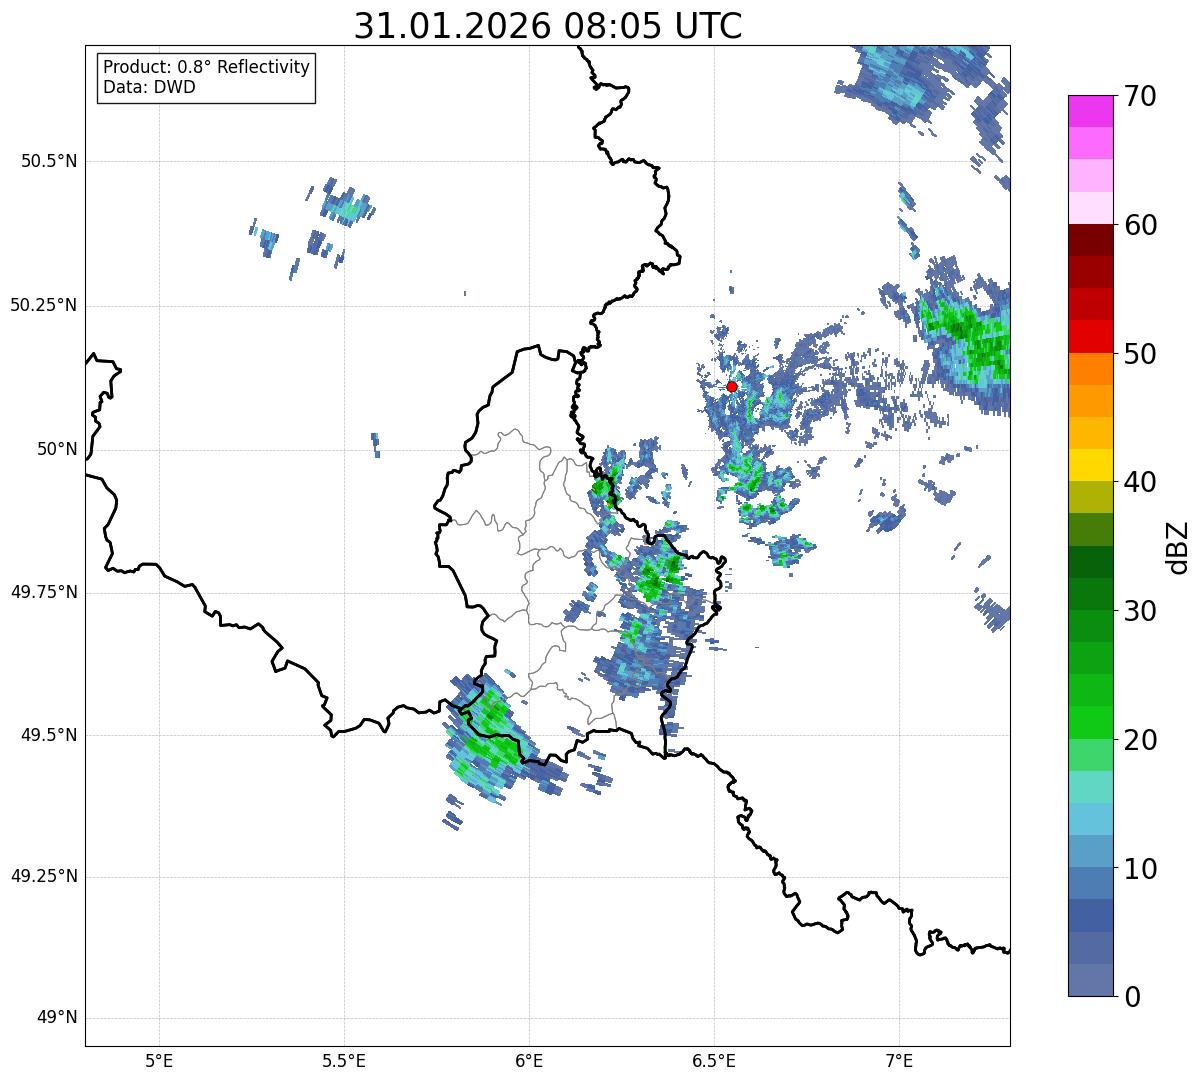
Task: Click the Product: 0.8° Reflectivity label
Action: [x=206, y=67]
